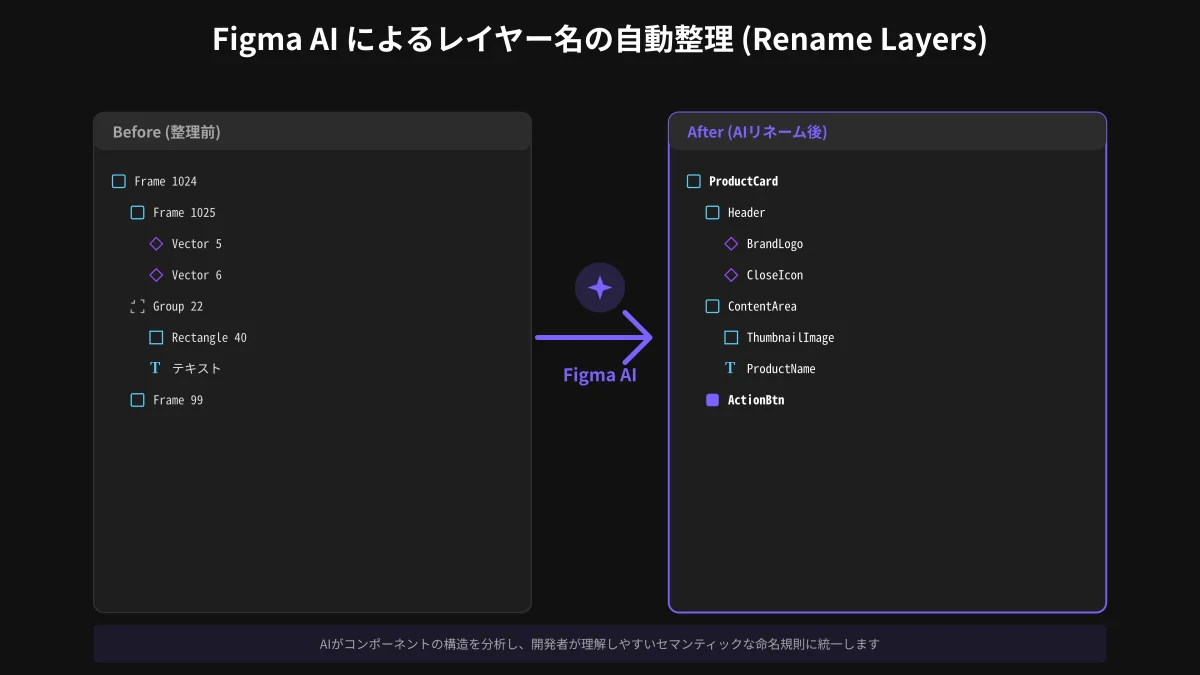Select the Rectangle 40 layer name
The image size is (1200, 675).
pos(209,337)
